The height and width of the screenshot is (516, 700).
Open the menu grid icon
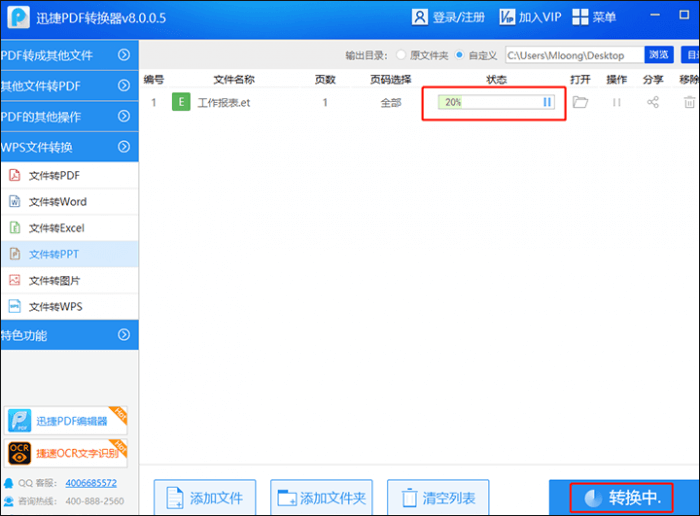[580, 17]
